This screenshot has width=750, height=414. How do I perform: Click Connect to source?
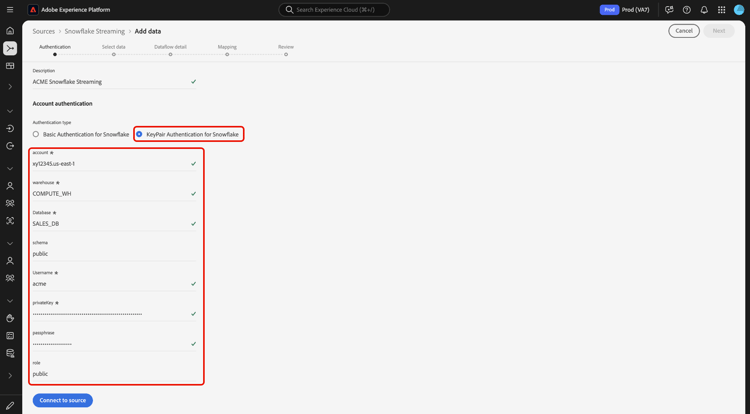pyautogui.click(x=63, y=400)
